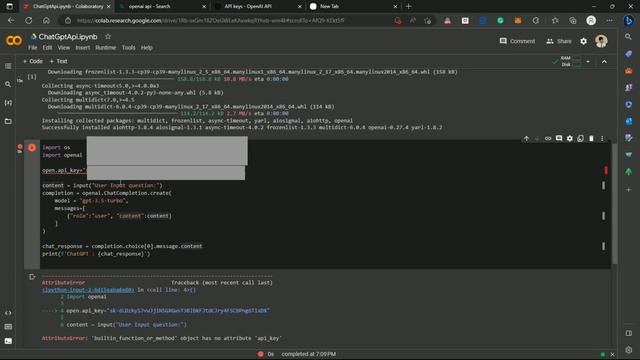The width and height of the screenshot is (640, 360).
Task: Reload the current page
Action: (x=29, y=20)
